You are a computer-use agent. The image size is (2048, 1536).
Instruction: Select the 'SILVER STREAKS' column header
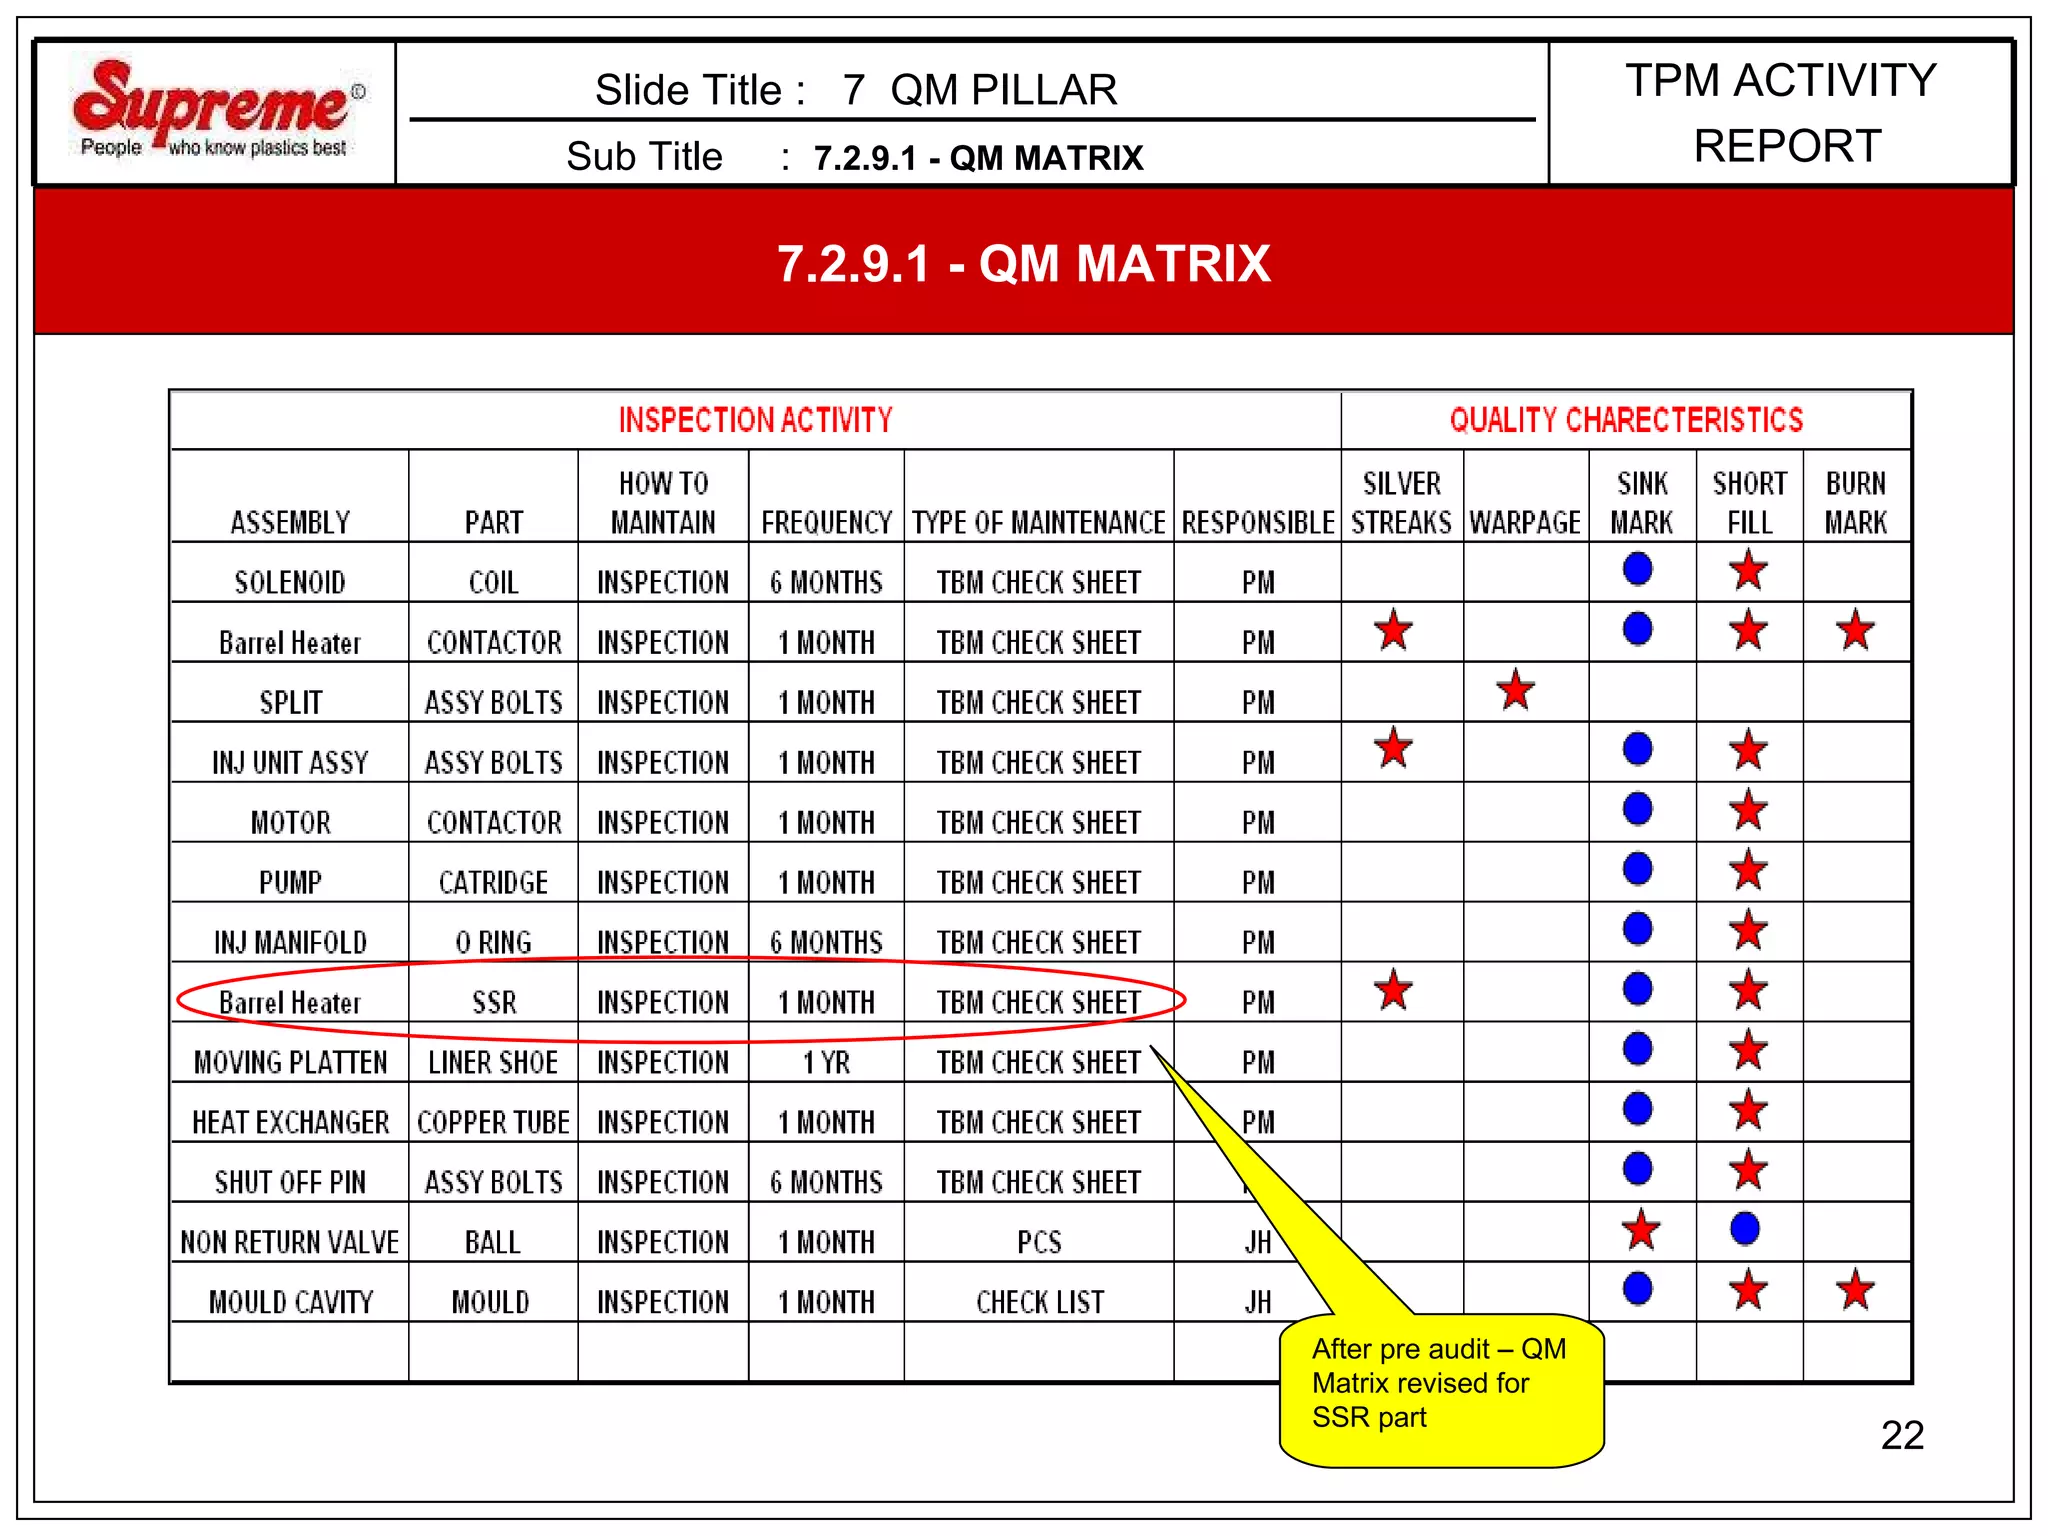pyautogui.click(x=1401, y=503)
